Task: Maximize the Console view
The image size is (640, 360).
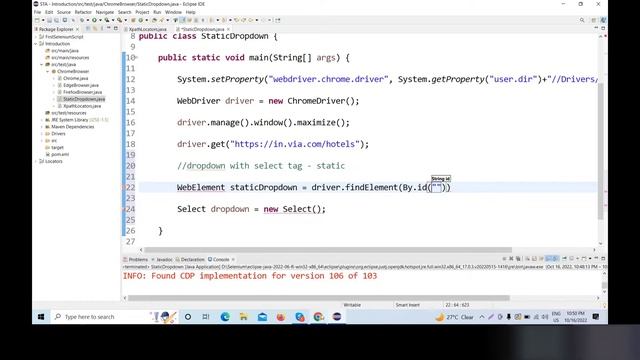Action: click(603, 258)
